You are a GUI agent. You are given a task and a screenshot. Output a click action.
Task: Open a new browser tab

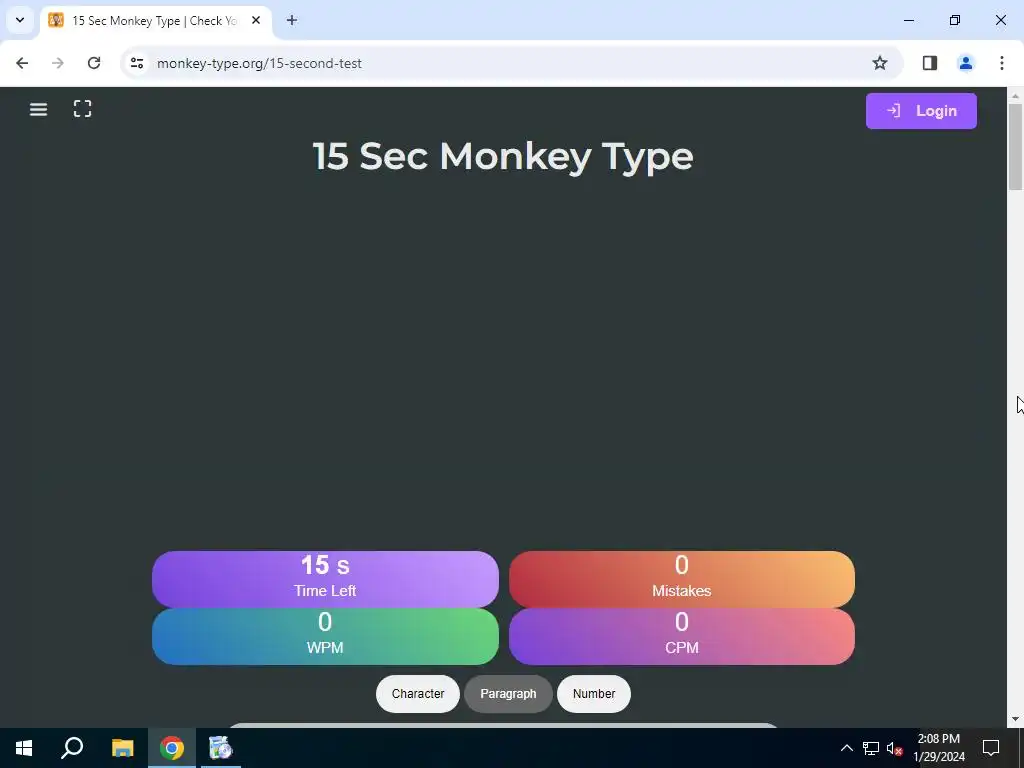pyautogui.click(x=292, y=20)
